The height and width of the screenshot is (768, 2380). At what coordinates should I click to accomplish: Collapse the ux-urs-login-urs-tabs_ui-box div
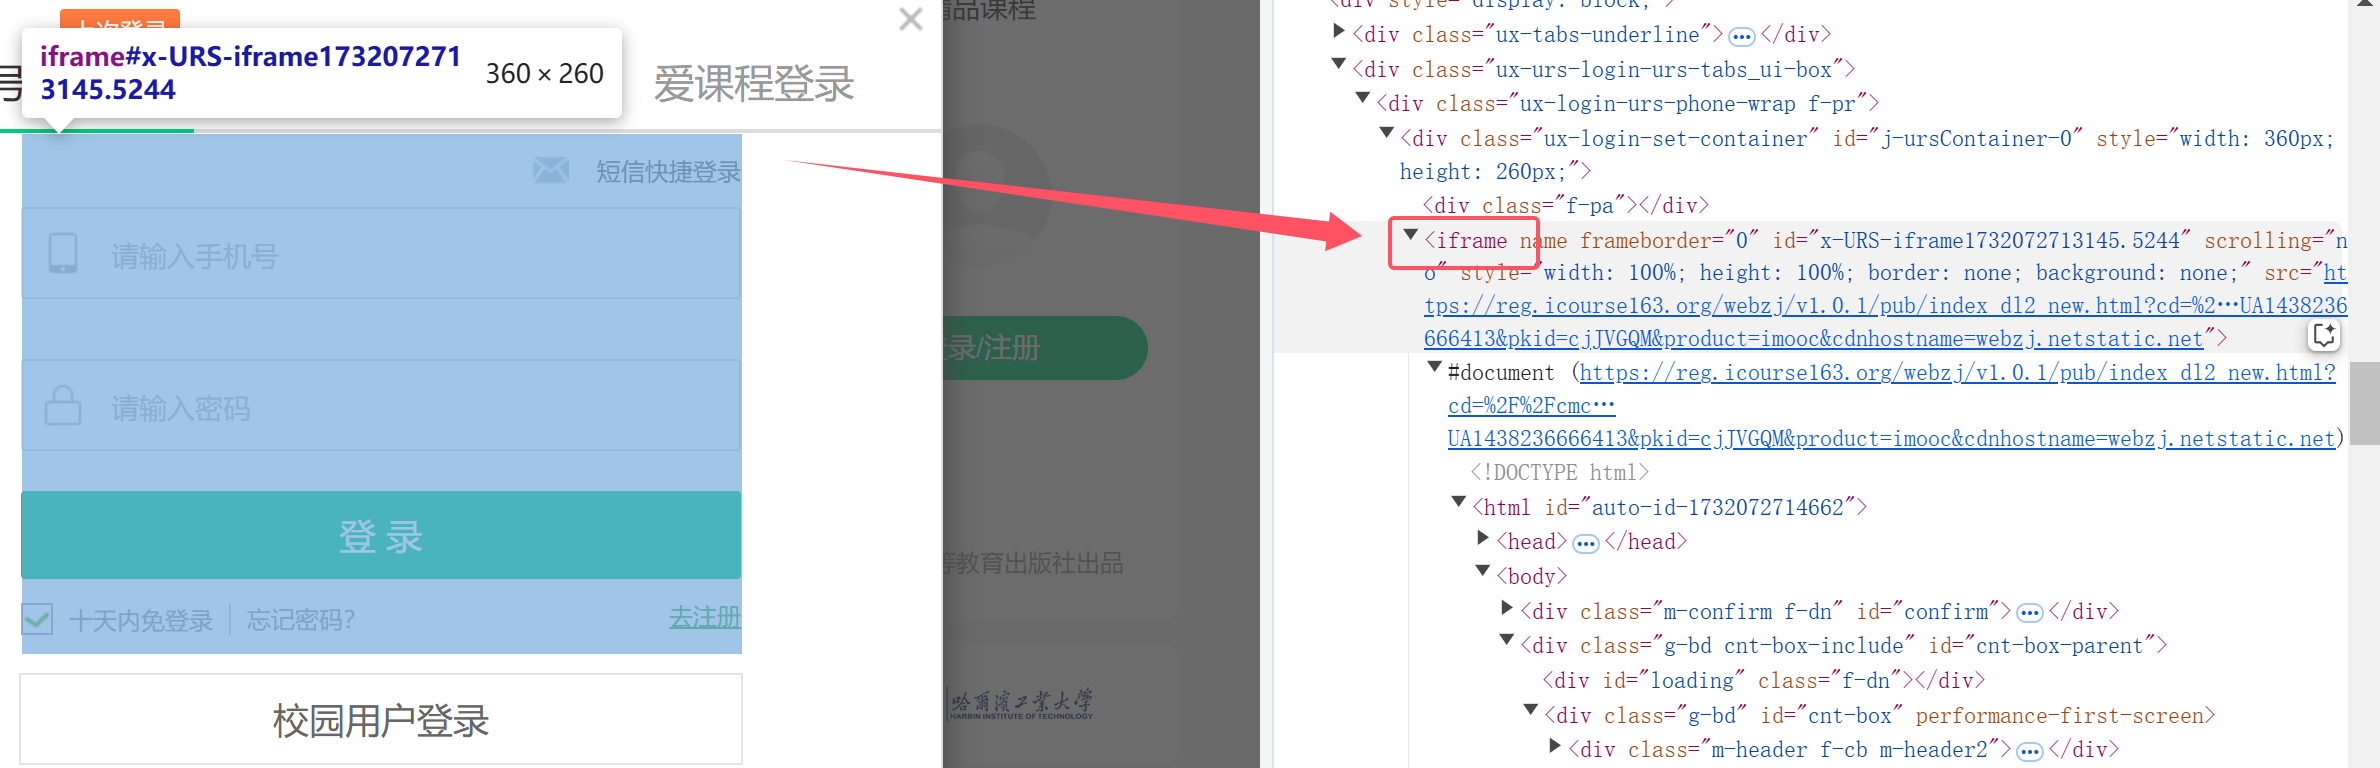point(1339,64)
